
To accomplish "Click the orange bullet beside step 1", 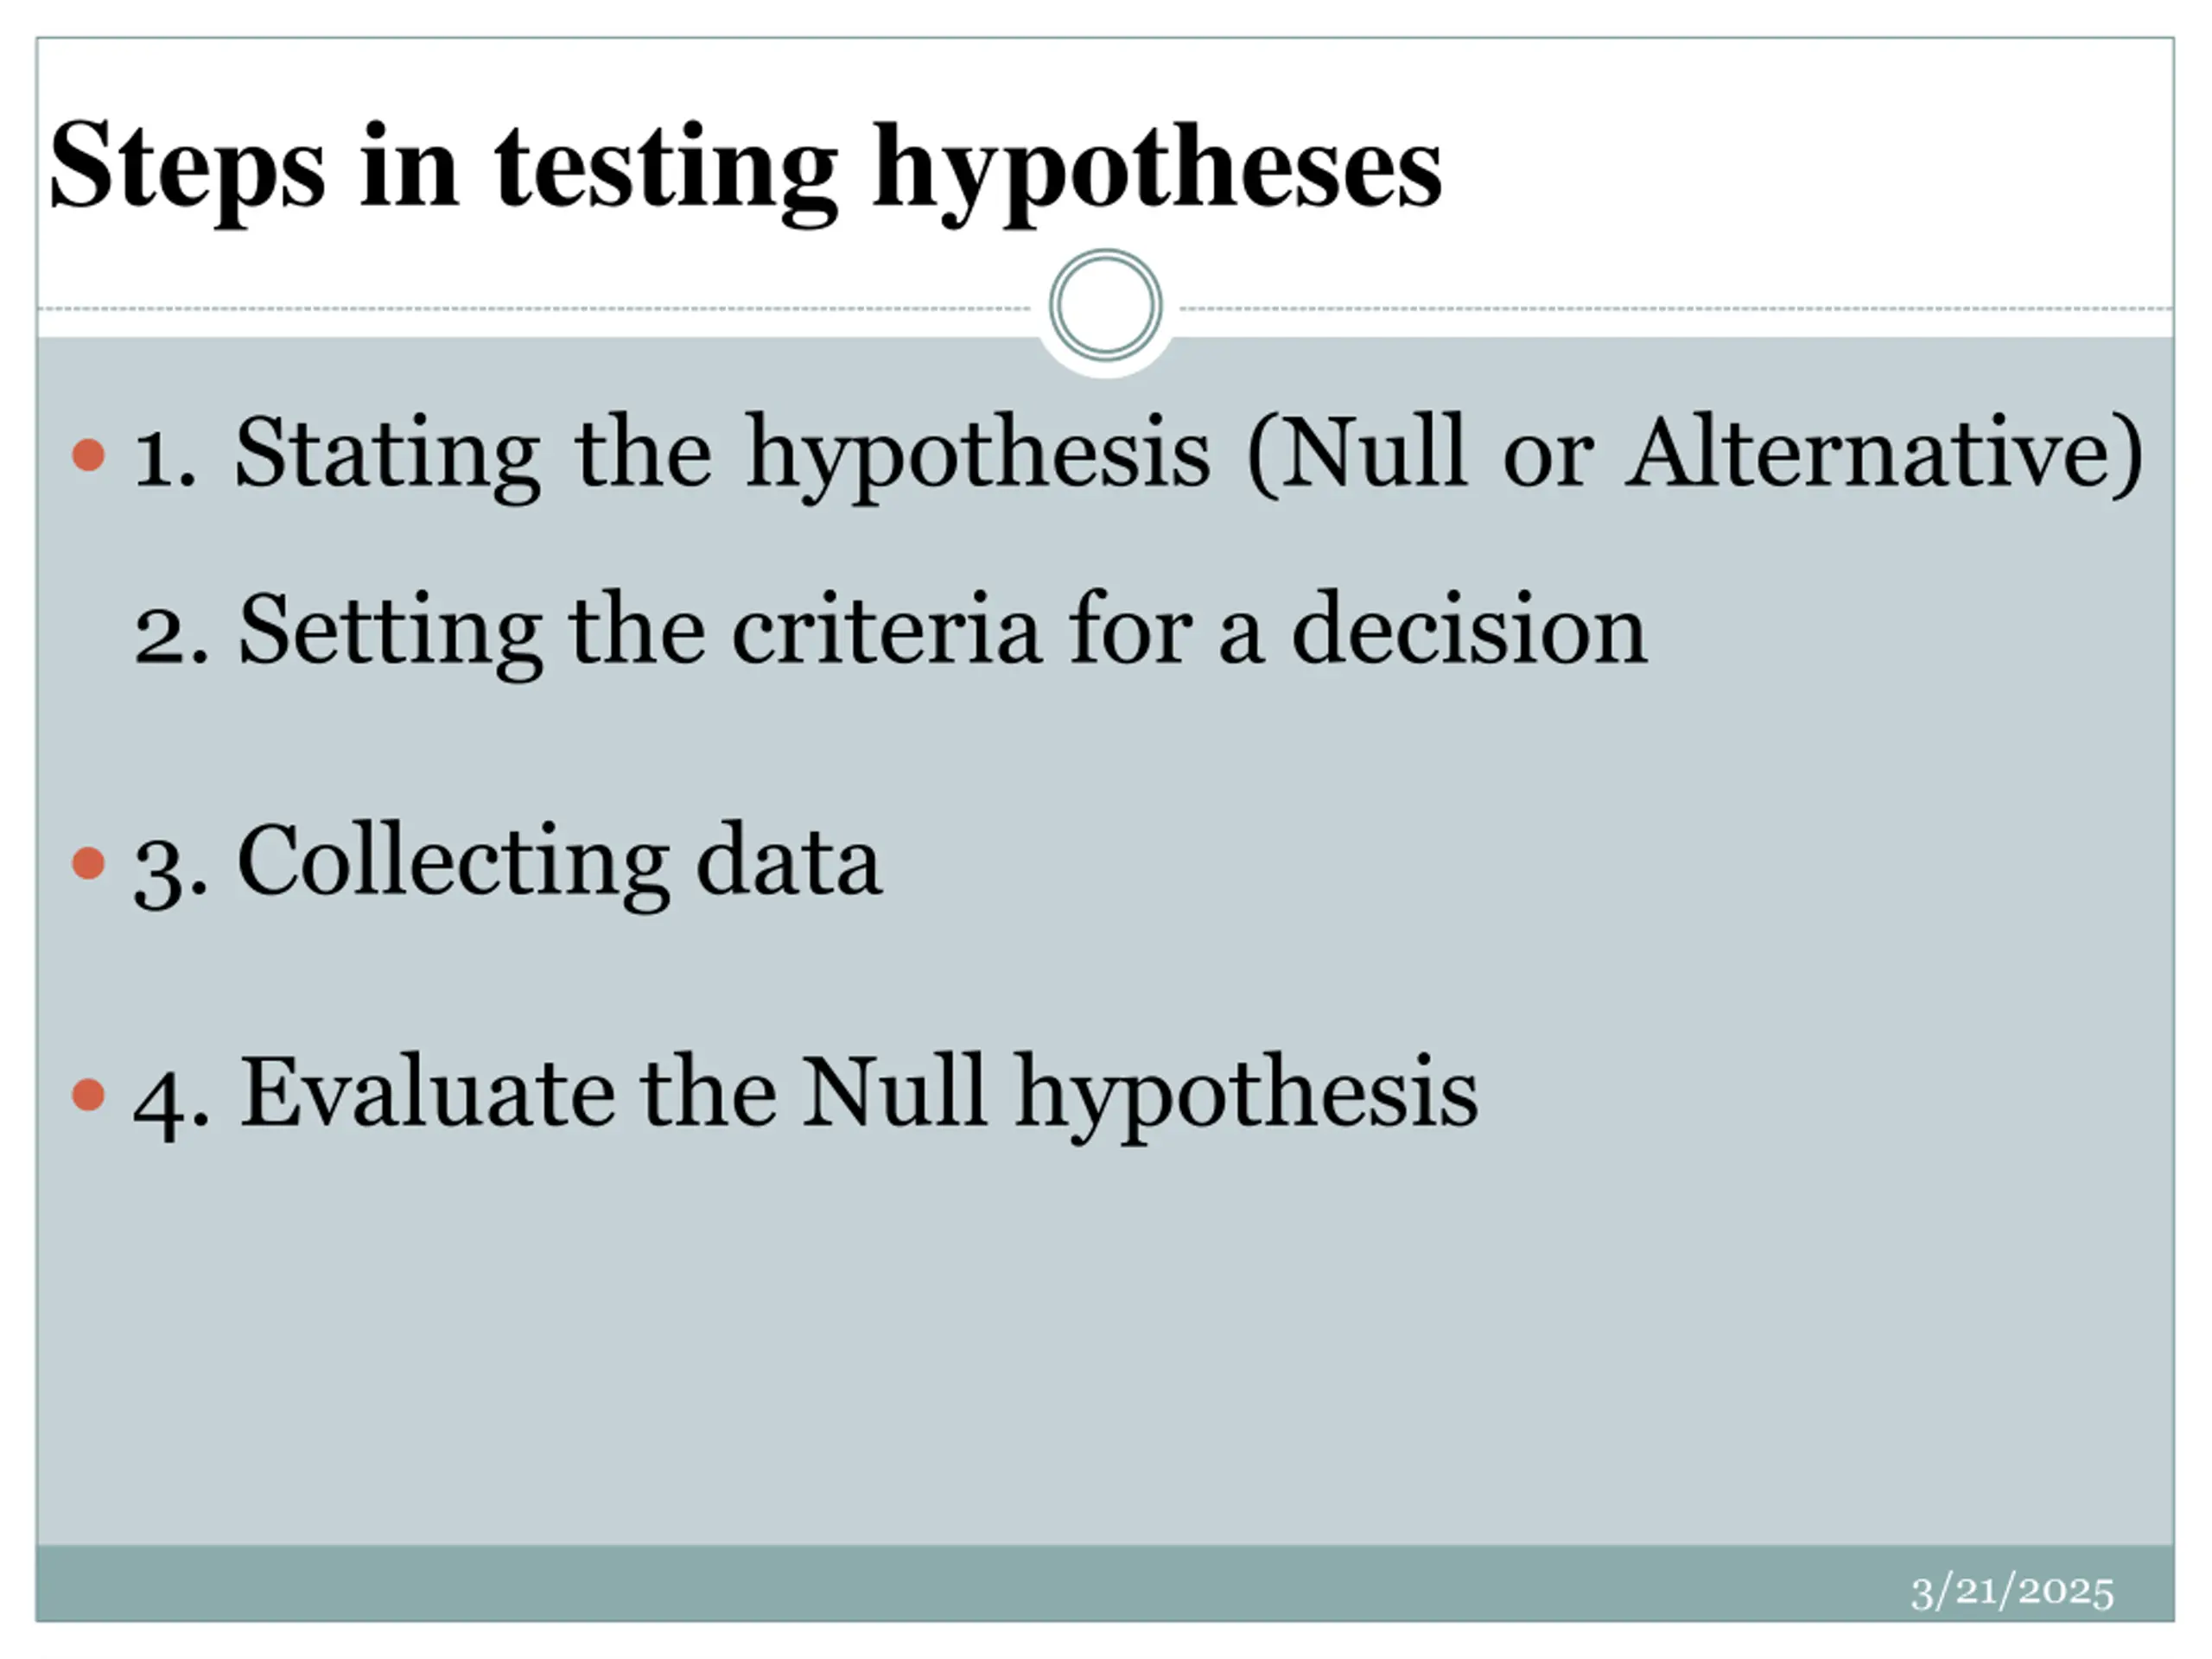I will pos(89,455).
